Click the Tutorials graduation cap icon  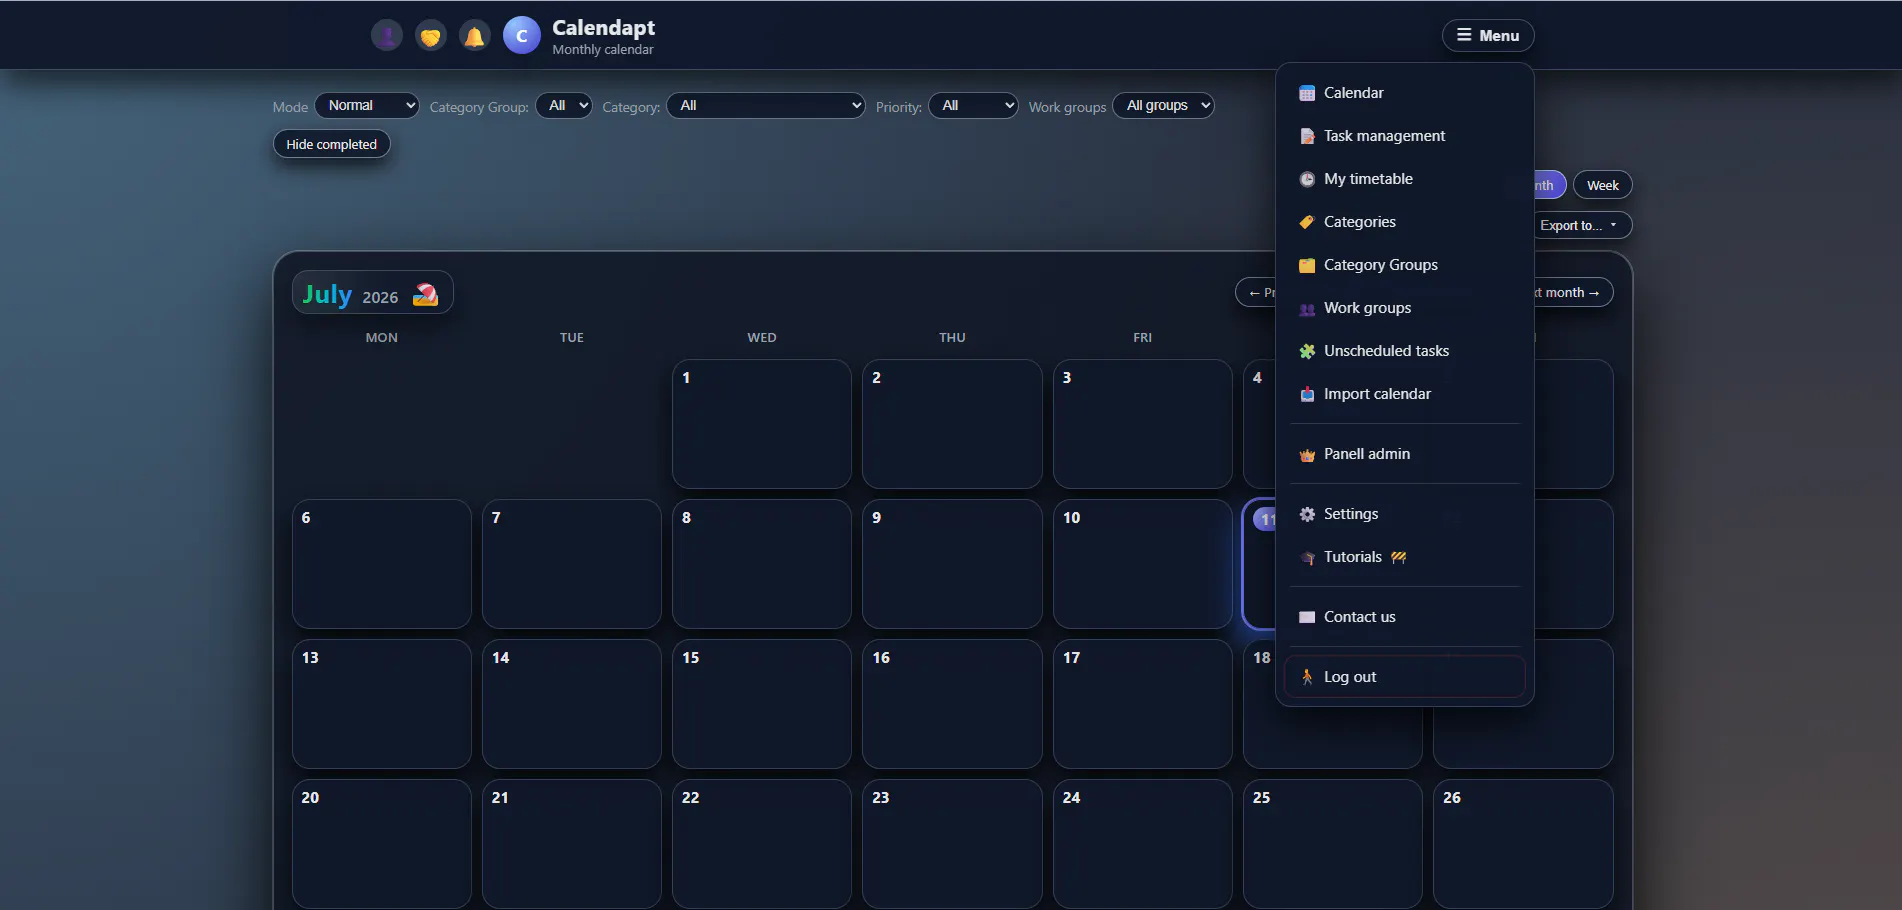[x=1307, y=558]
